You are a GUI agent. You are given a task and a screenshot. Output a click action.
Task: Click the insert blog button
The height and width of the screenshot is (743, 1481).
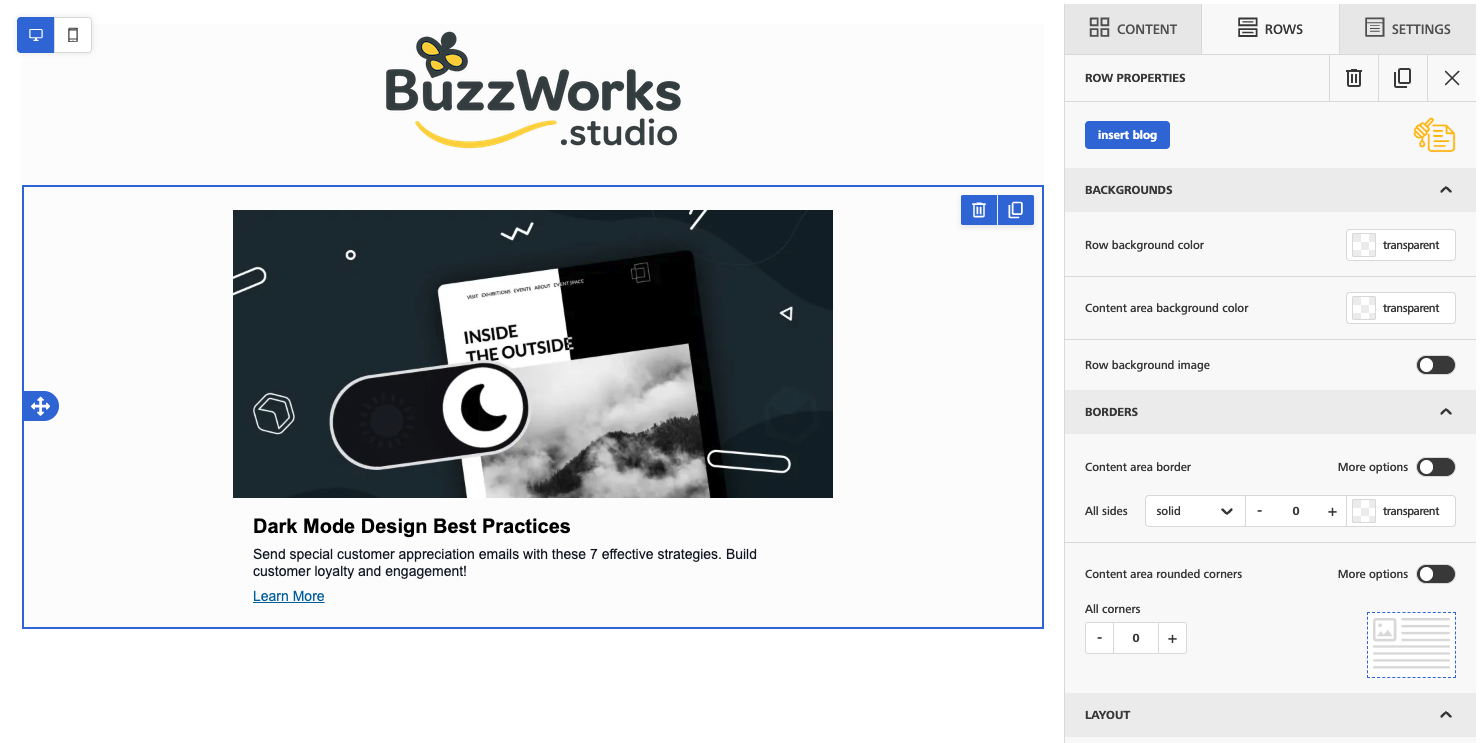[x=1127, y=134]
